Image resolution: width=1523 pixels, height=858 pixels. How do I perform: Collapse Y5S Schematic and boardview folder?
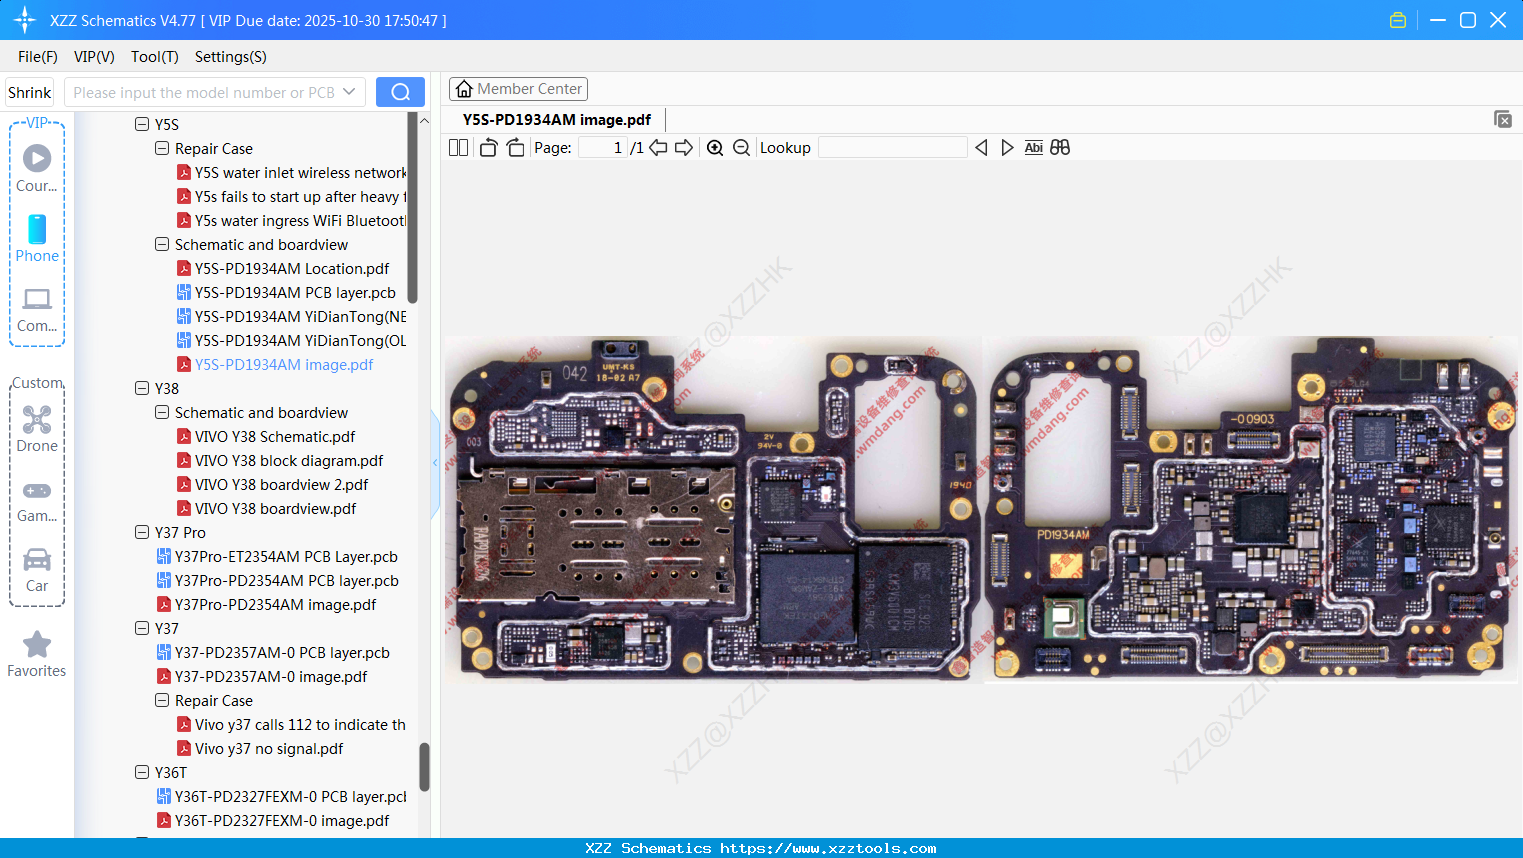162,244
